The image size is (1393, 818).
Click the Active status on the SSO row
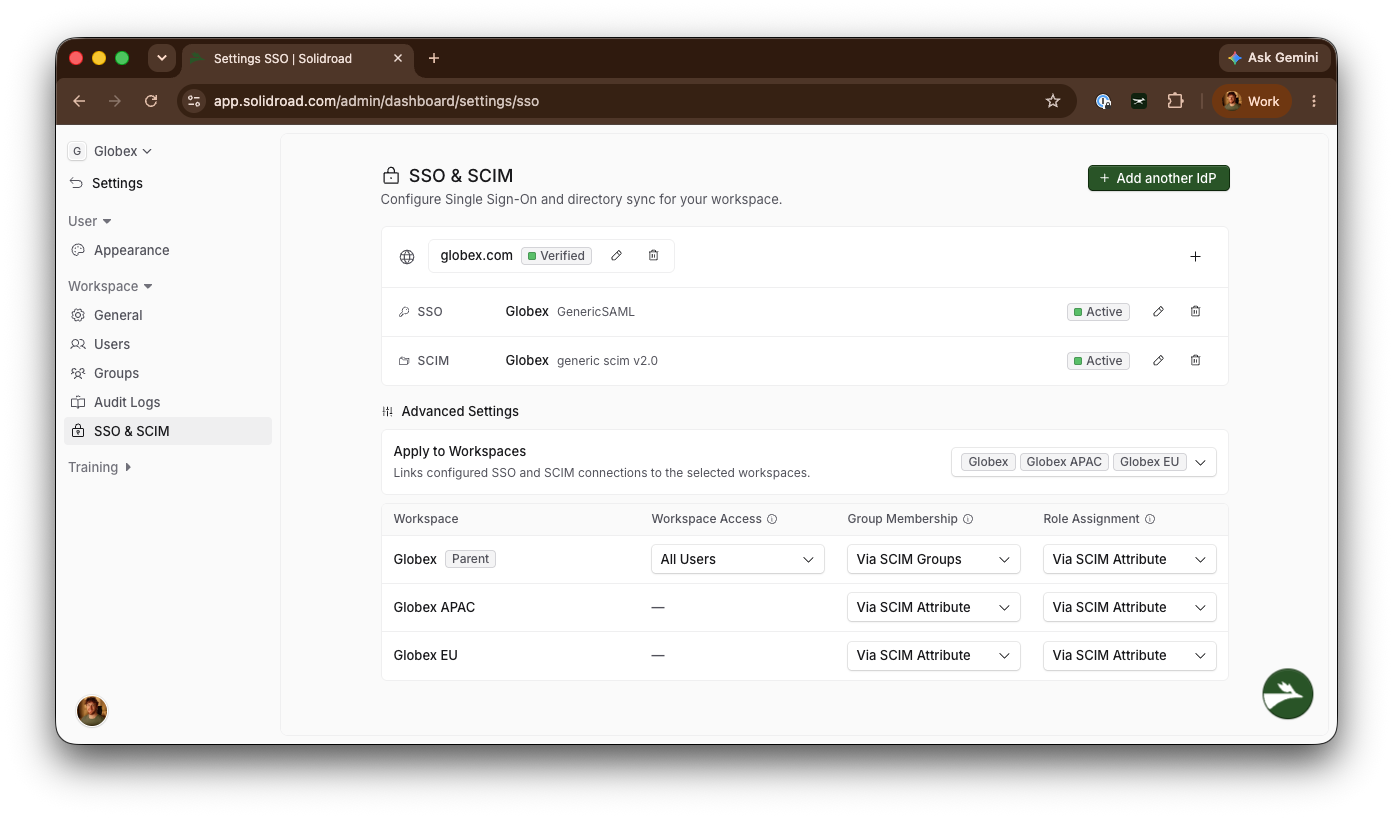point(1098,312)
